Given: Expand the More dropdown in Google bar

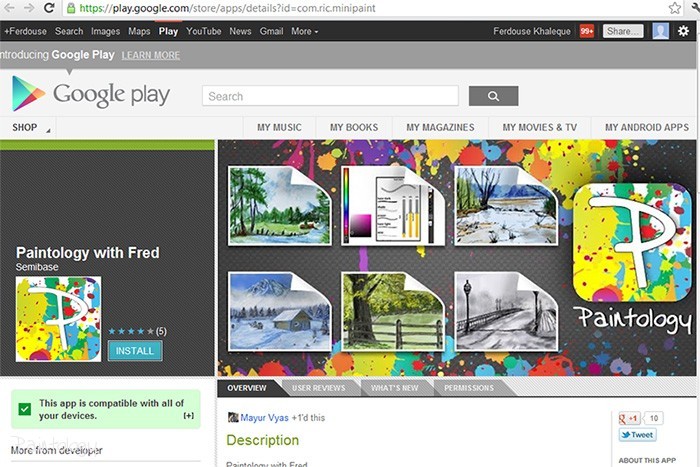Looking at the screenshot, I should tap(304, 31).
